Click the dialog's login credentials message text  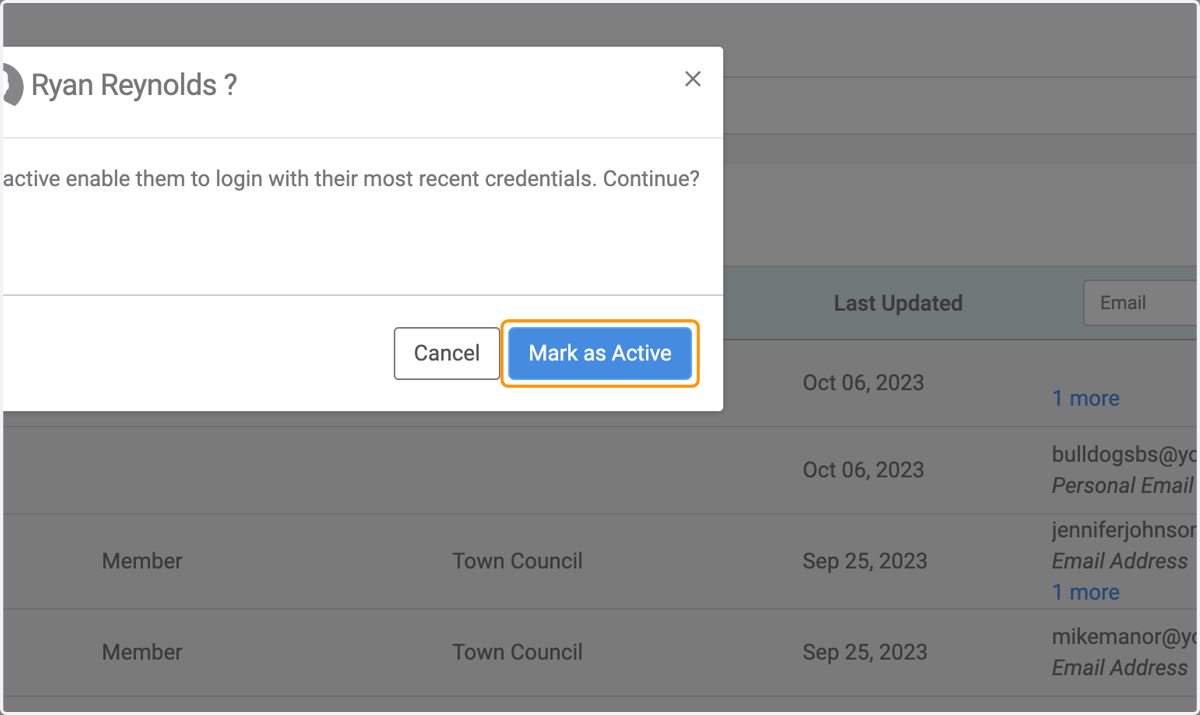(351, 180)
